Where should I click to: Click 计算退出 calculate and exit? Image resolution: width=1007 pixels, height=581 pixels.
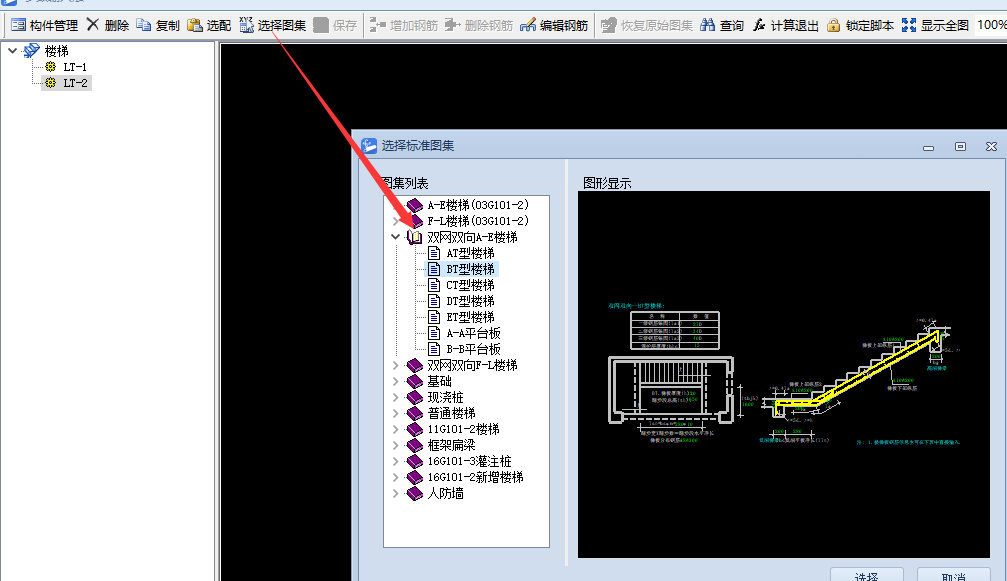[x=786, y=25]
